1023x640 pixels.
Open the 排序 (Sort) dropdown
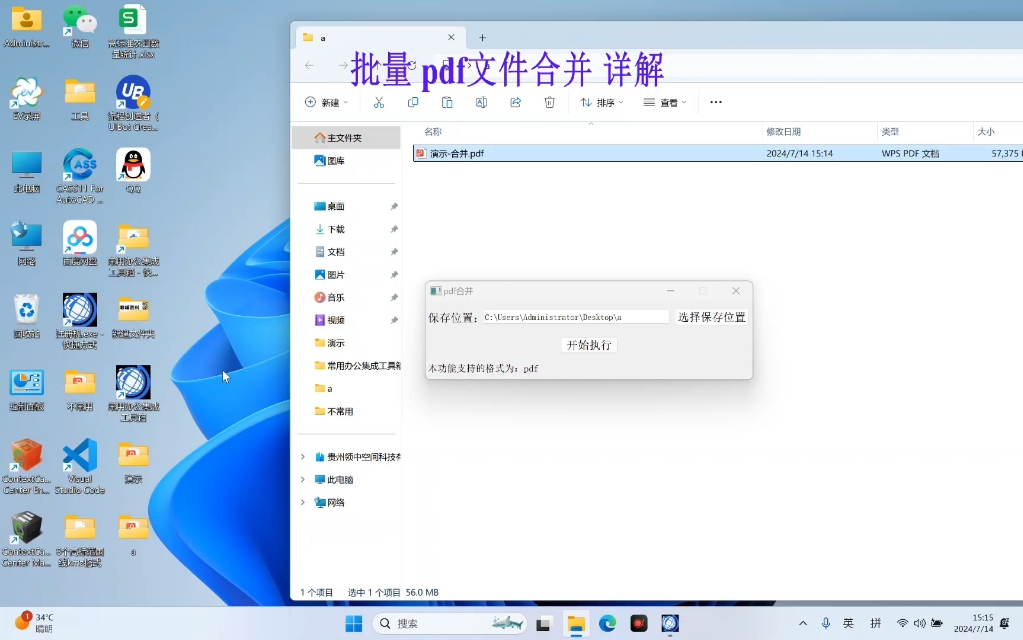point(601,102)
